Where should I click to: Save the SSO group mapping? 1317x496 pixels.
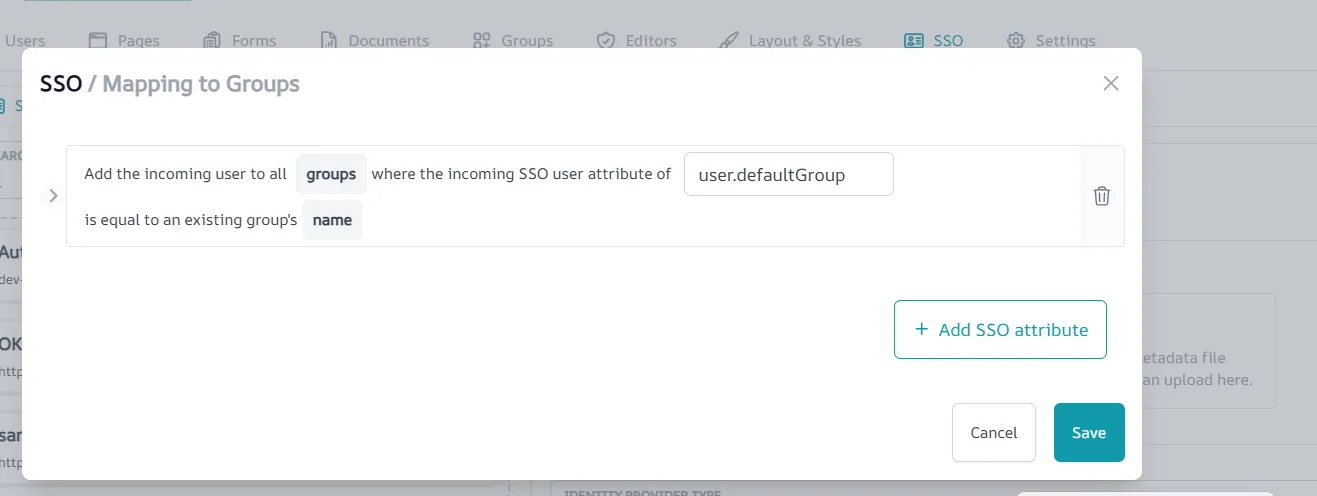click(x=1089, y=432)
